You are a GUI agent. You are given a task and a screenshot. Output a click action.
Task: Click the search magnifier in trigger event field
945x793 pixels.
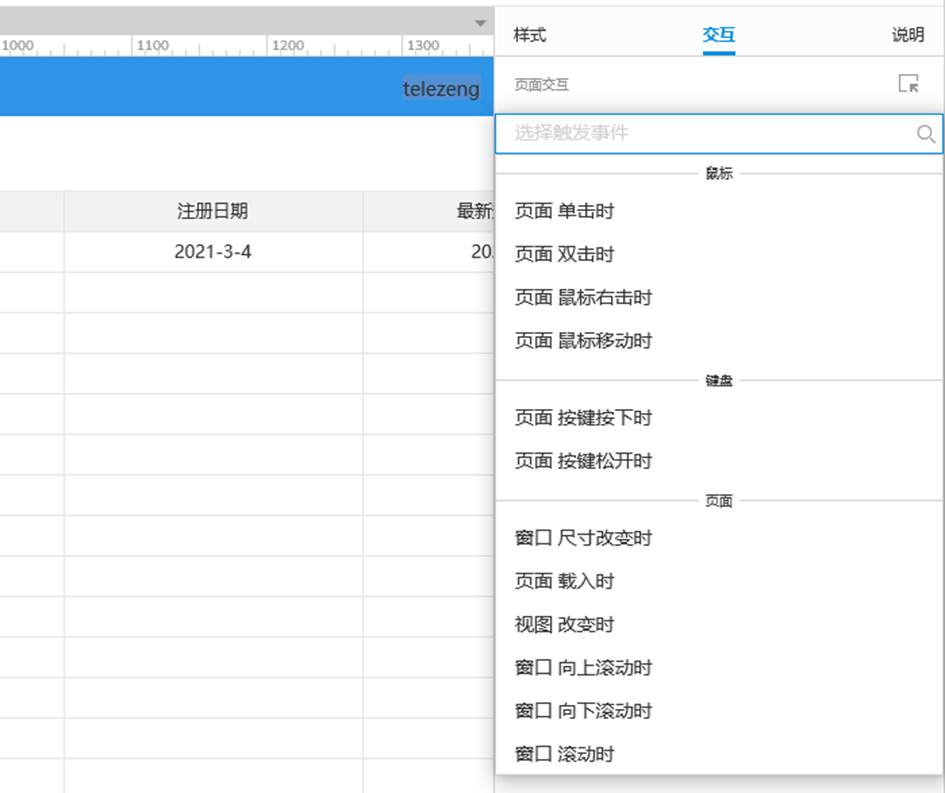point(926,134)
